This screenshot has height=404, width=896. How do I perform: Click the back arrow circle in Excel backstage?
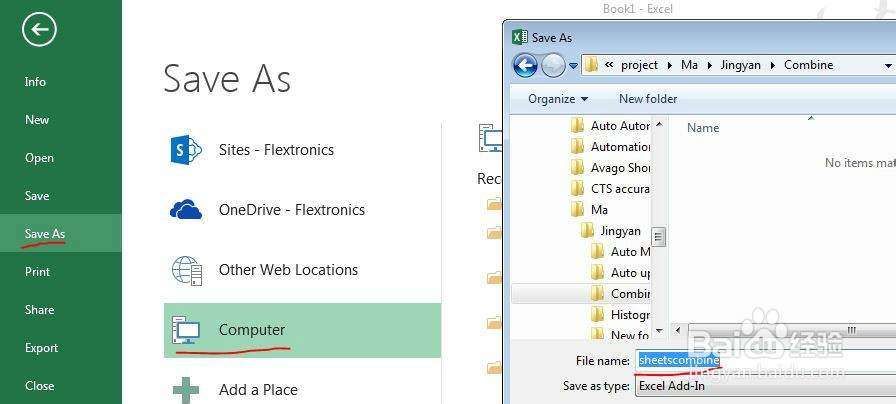(x=39, y=29)
